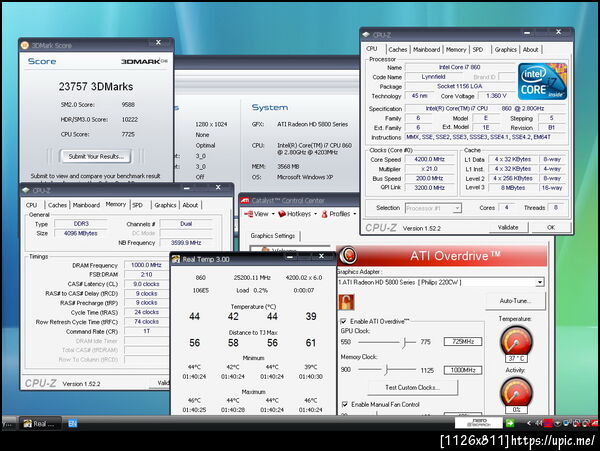Click the Temperature gauge dial
This screenshot has width=600, height=451.
click(516, 341)
